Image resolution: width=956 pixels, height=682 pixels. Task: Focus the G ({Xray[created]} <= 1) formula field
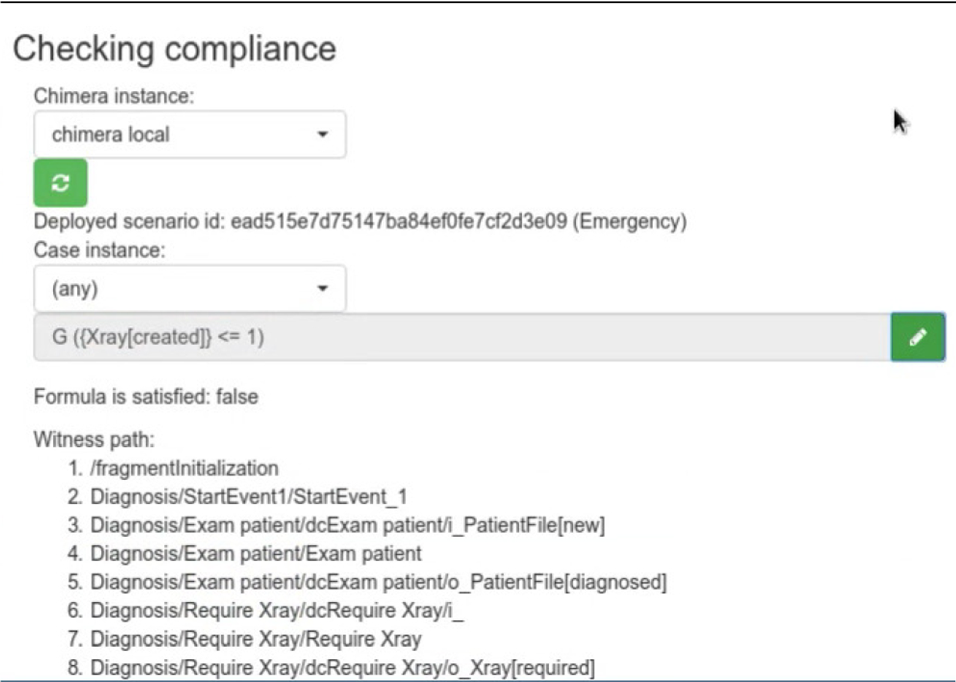pos(460,338)
